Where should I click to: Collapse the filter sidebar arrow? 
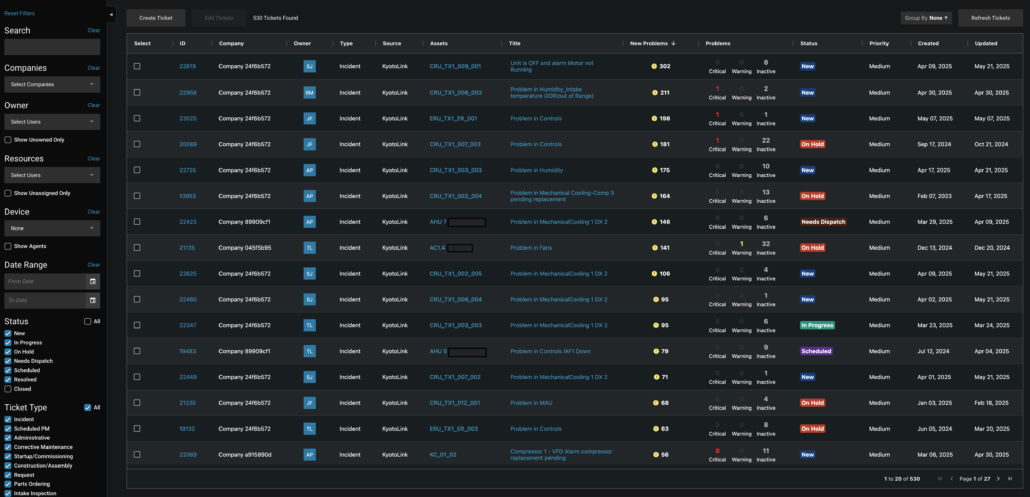tap(110, 14)
